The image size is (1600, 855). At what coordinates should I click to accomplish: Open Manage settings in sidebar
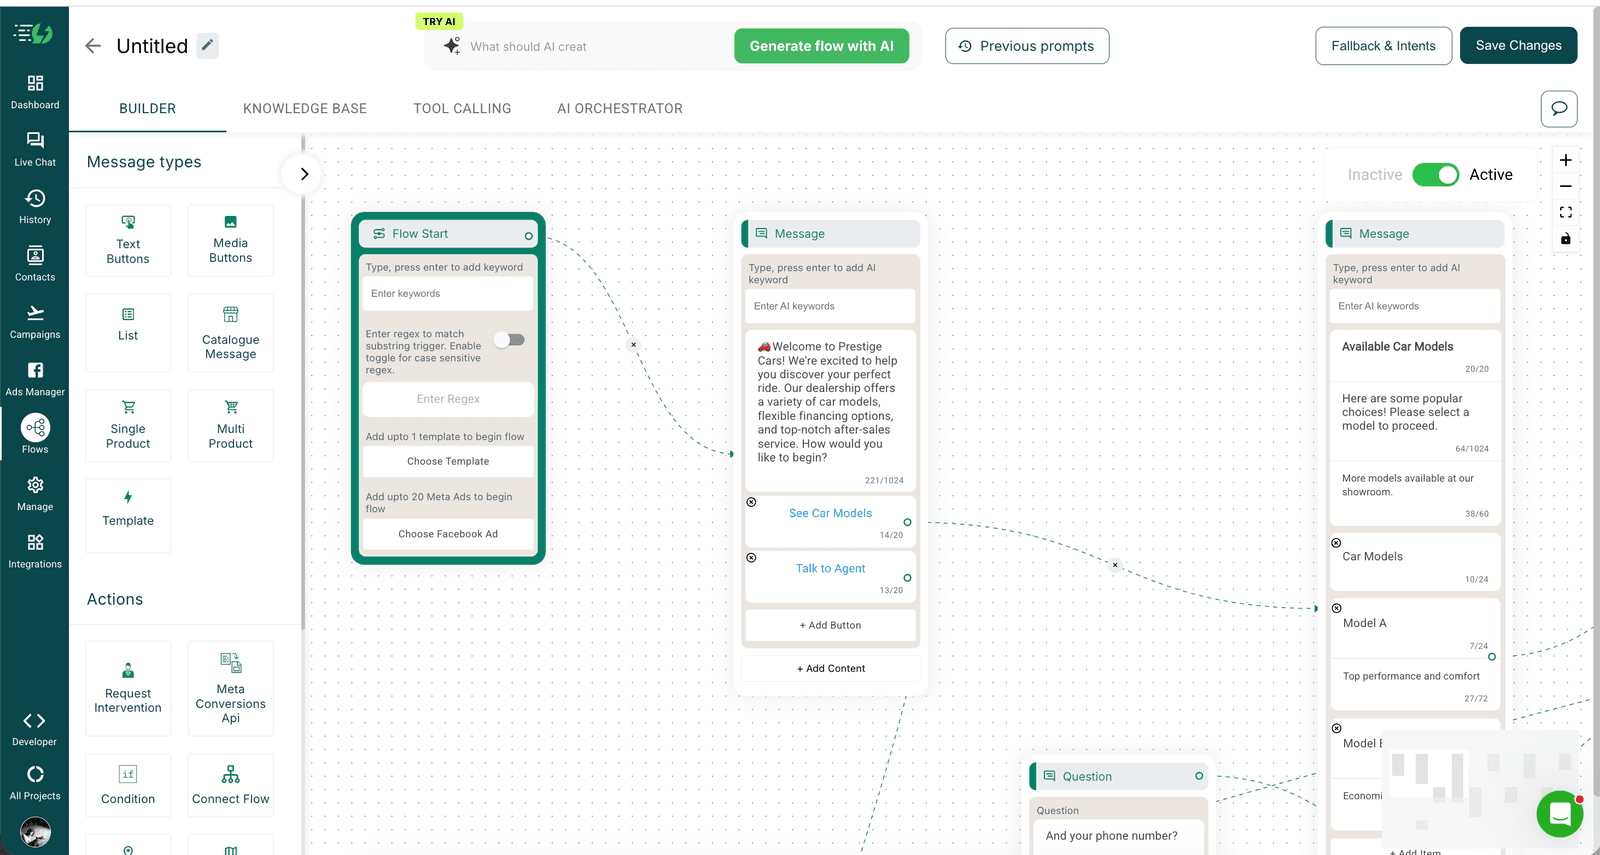tap(35, 494)
